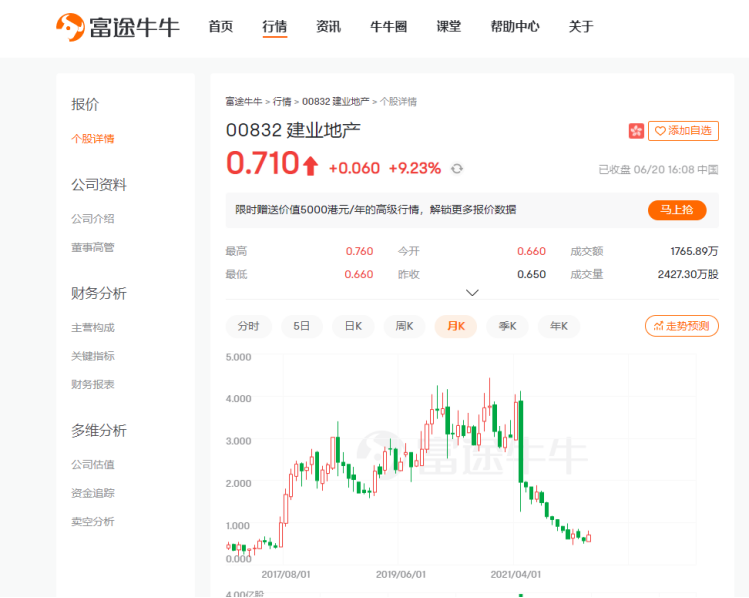Expand more quote details chevron

[472, 293]
